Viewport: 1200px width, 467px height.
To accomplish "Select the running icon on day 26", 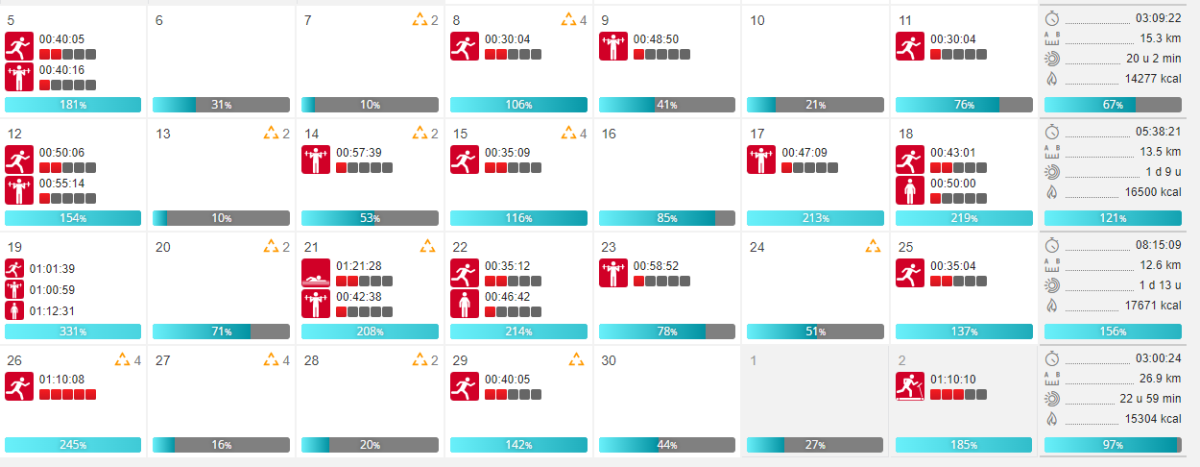I will [x=19, y=387].
